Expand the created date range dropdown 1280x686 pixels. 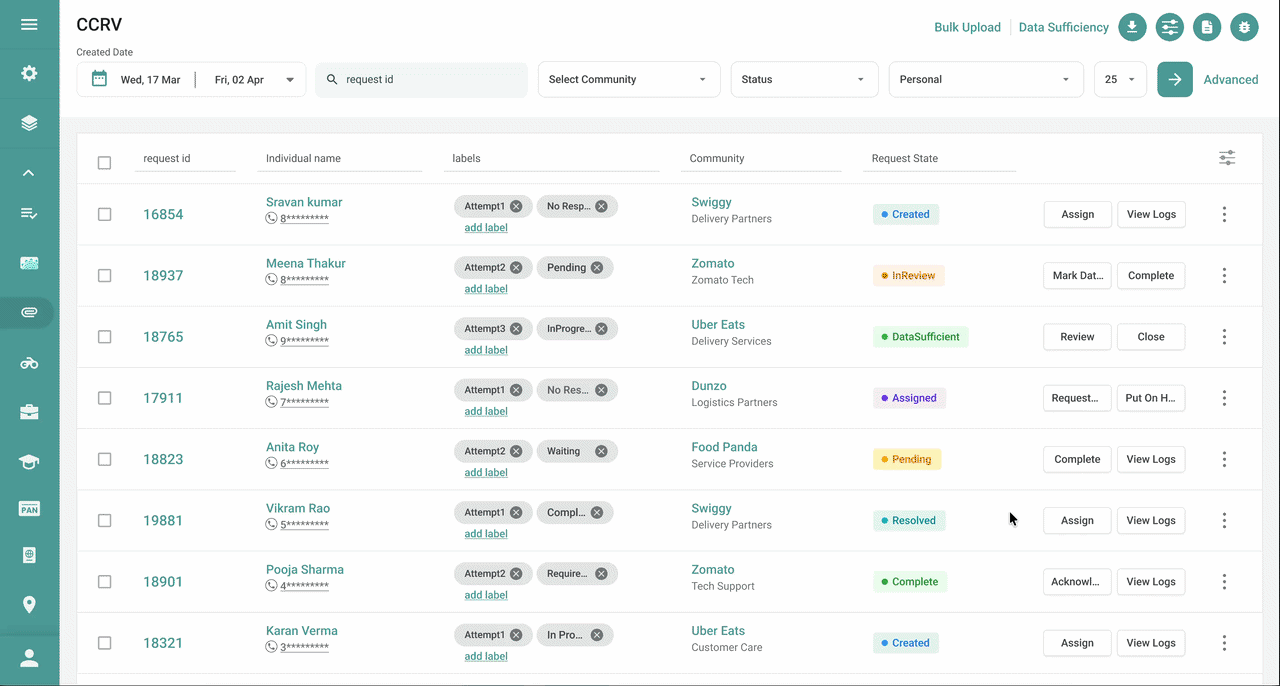pyautogui.click(x=290, y=80)
